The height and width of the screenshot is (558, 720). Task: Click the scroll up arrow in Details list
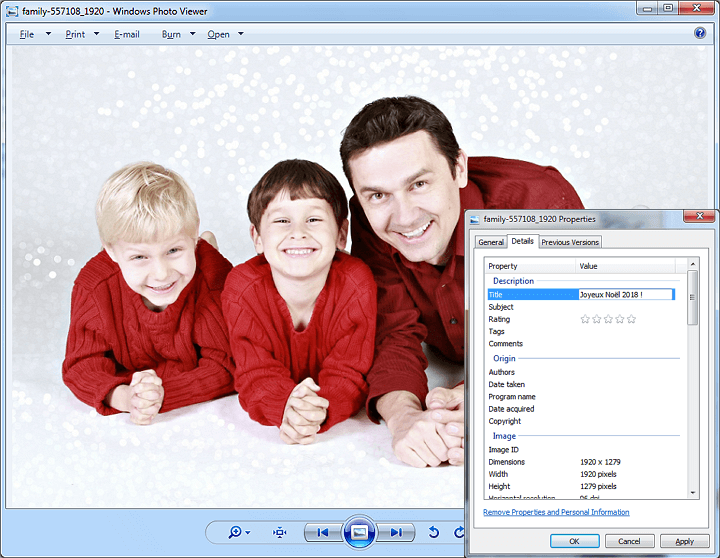(x=692, y=264)
